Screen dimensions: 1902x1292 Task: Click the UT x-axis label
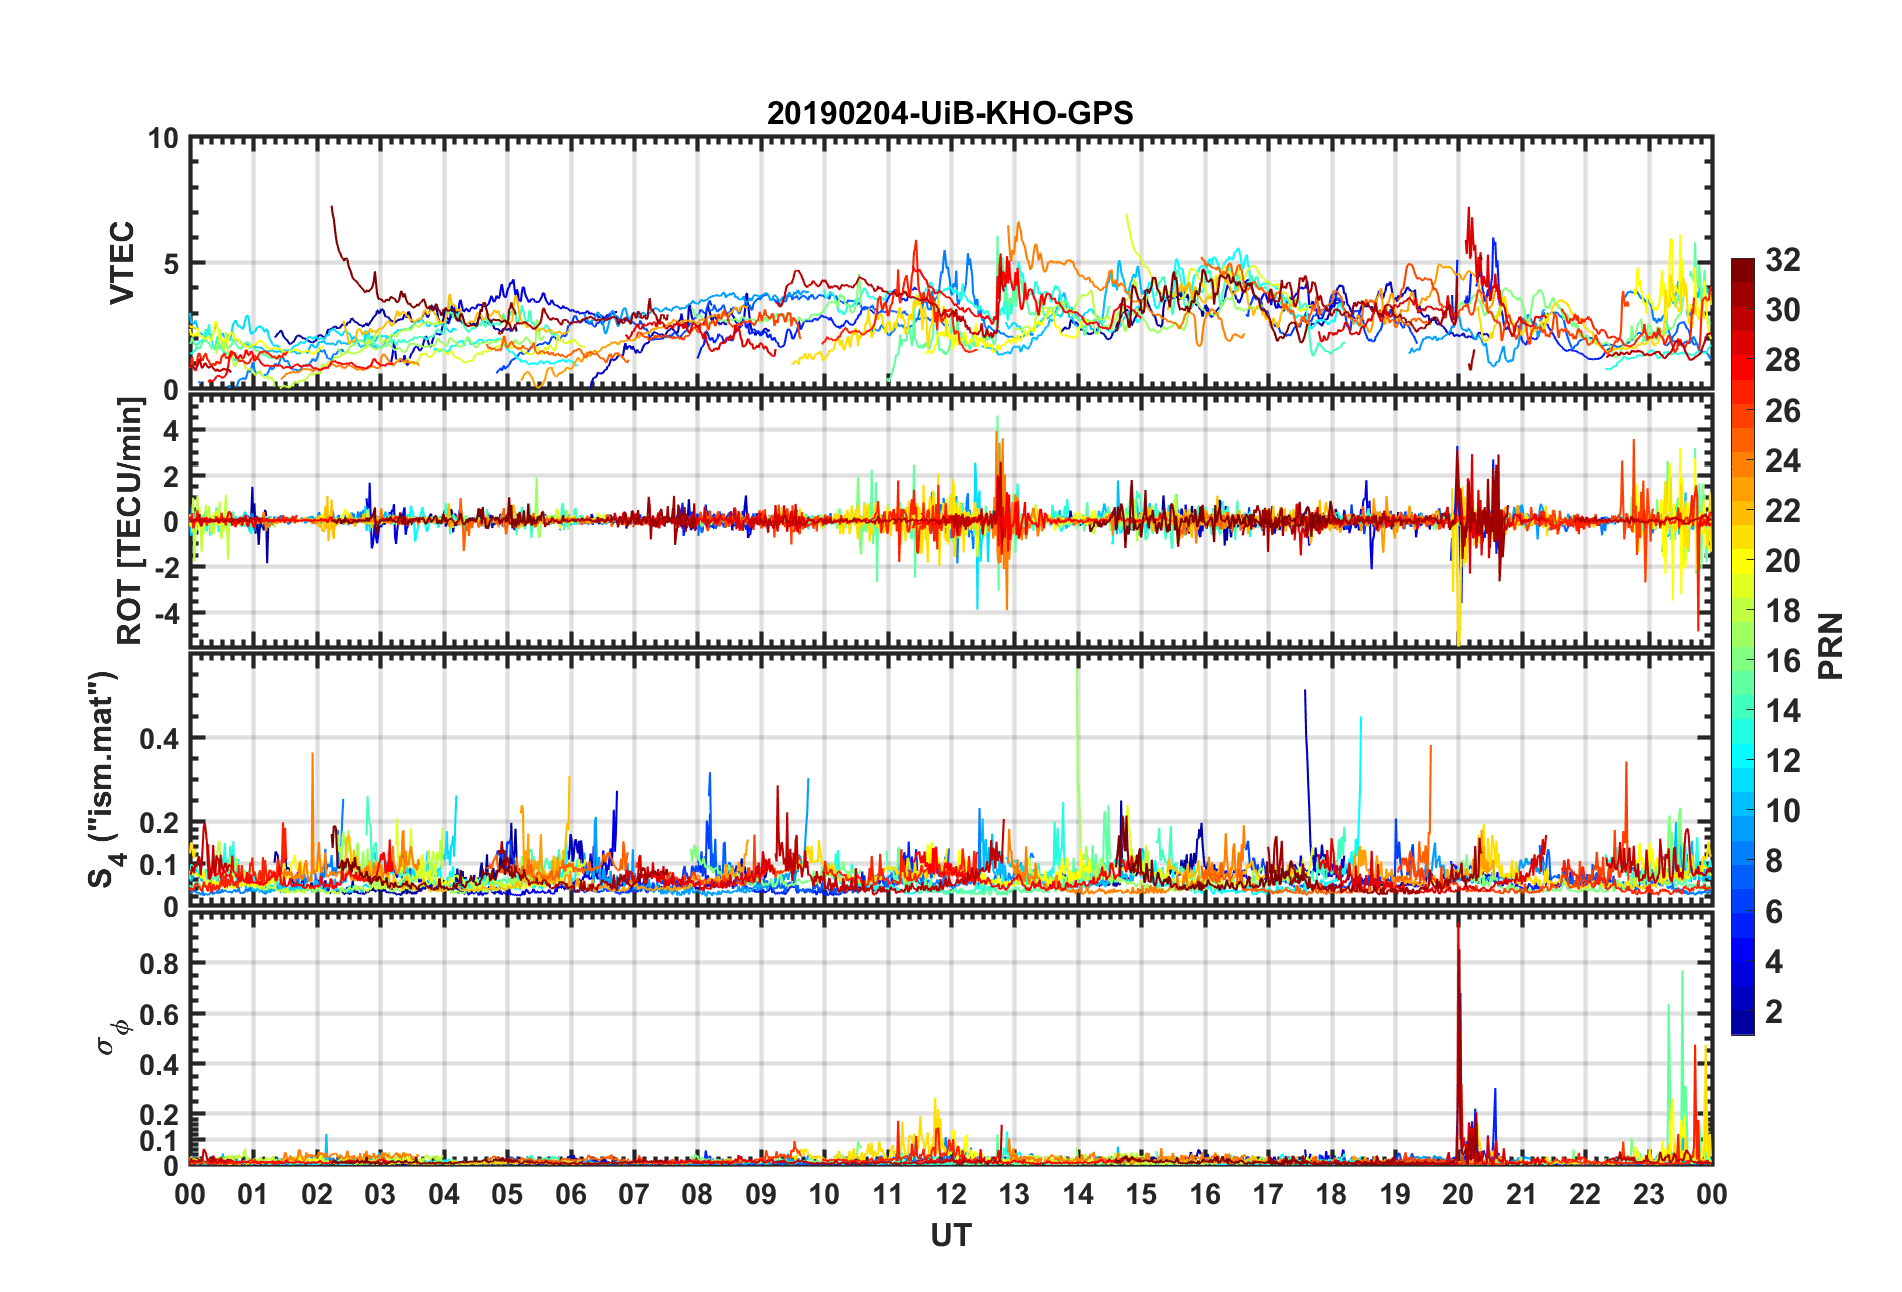(950, 1236)
